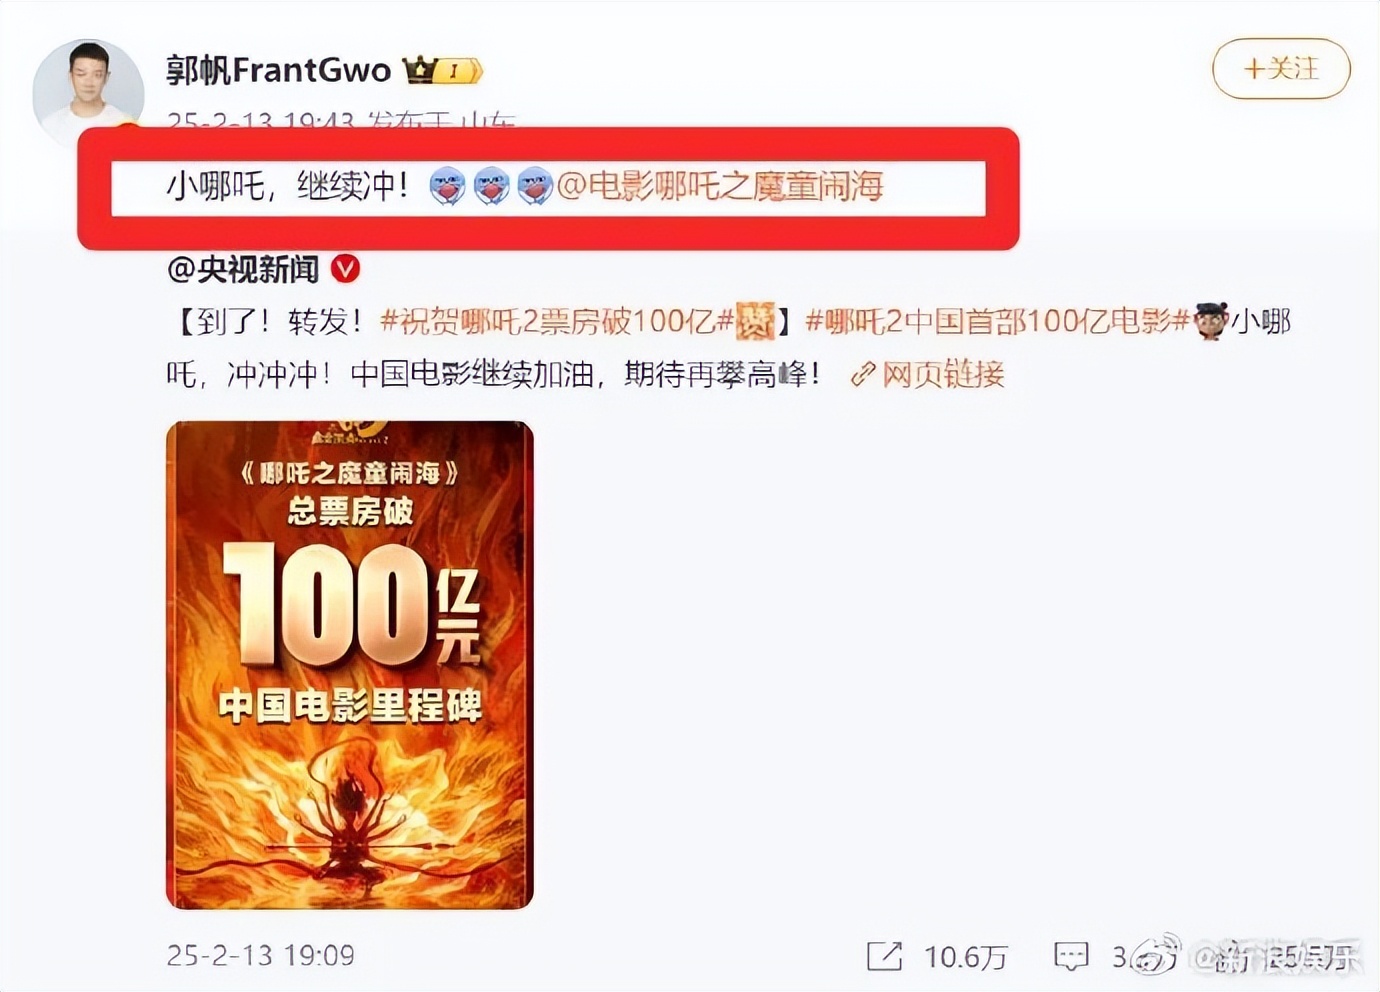
Task: Tap the repost arrow icon
Action: pos(884,956)
